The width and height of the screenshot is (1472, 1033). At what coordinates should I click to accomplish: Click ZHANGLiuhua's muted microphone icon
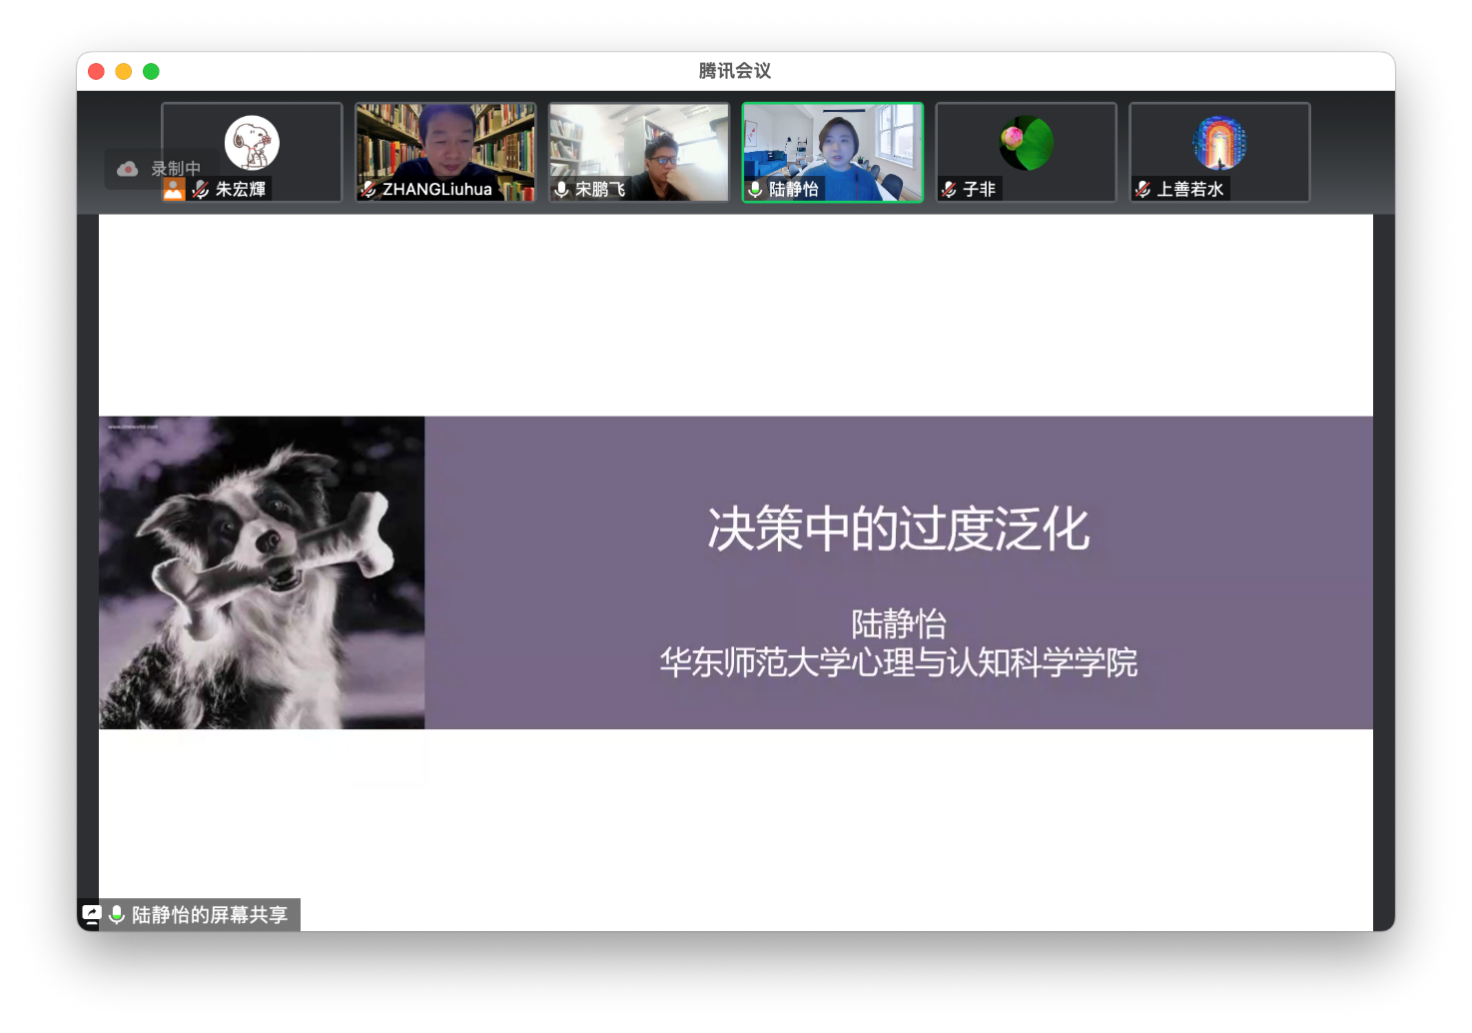pyautogui.click(x=368, y=189)
